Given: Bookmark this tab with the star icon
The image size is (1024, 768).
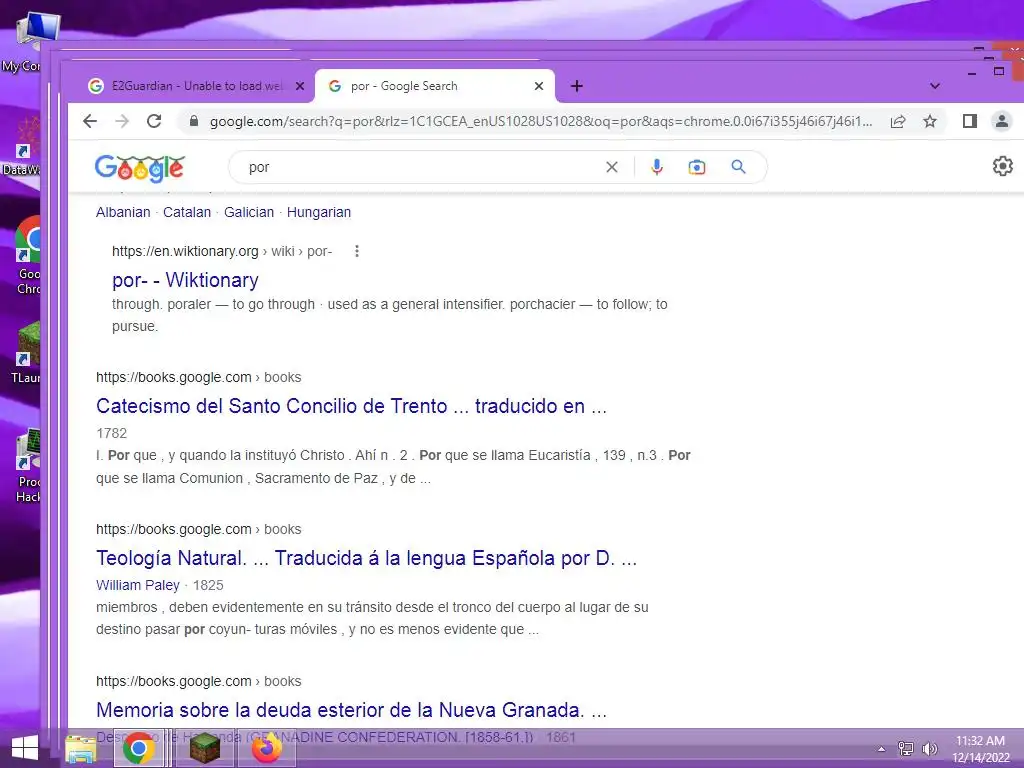Looking at the screenshot, I should coord(930,121).
